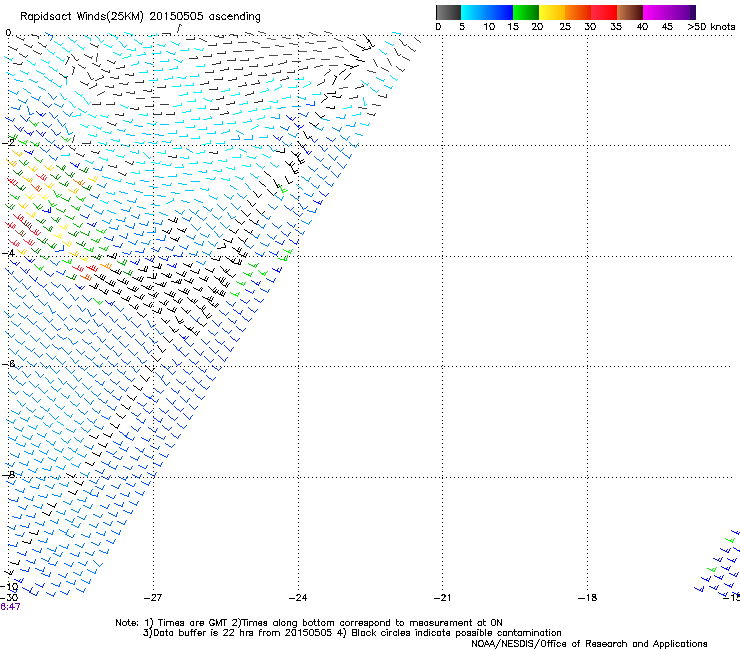The image size is (740, 650).
Task: Select the green 15-20 knots color segment
Action: tap(526, 12)
